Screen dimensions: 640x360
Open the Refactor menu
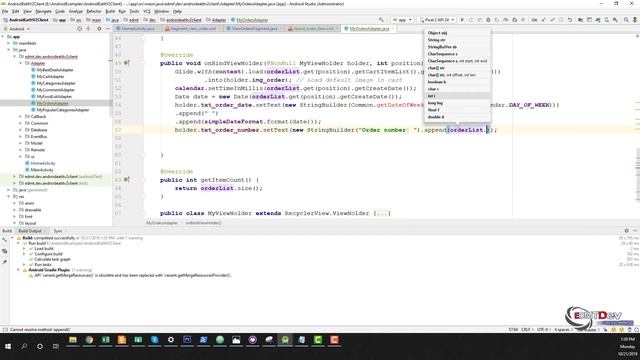(93, 11)
